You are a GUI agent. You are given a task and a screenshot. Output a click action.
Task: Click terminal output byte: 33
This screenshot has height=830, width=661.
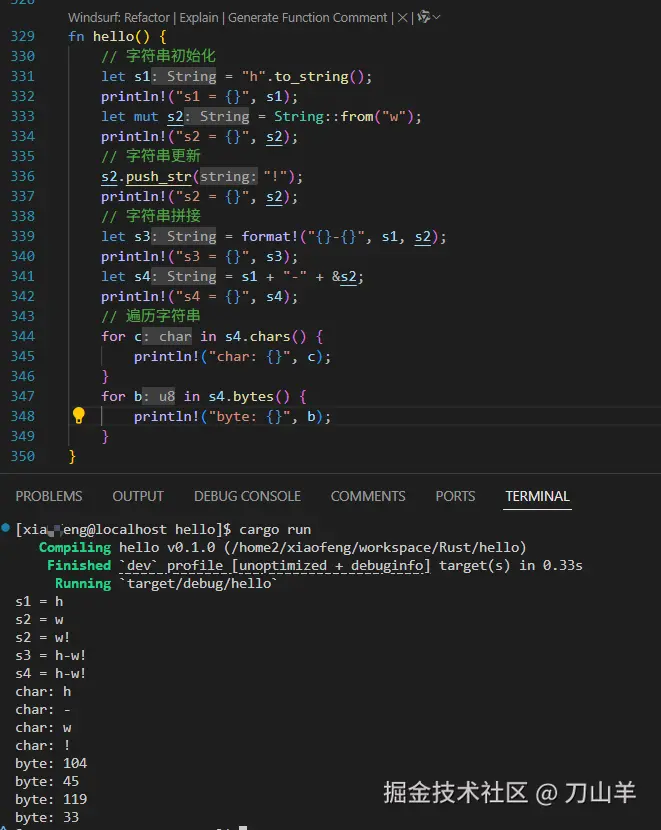pyautogui.click(x=47, y=817)
